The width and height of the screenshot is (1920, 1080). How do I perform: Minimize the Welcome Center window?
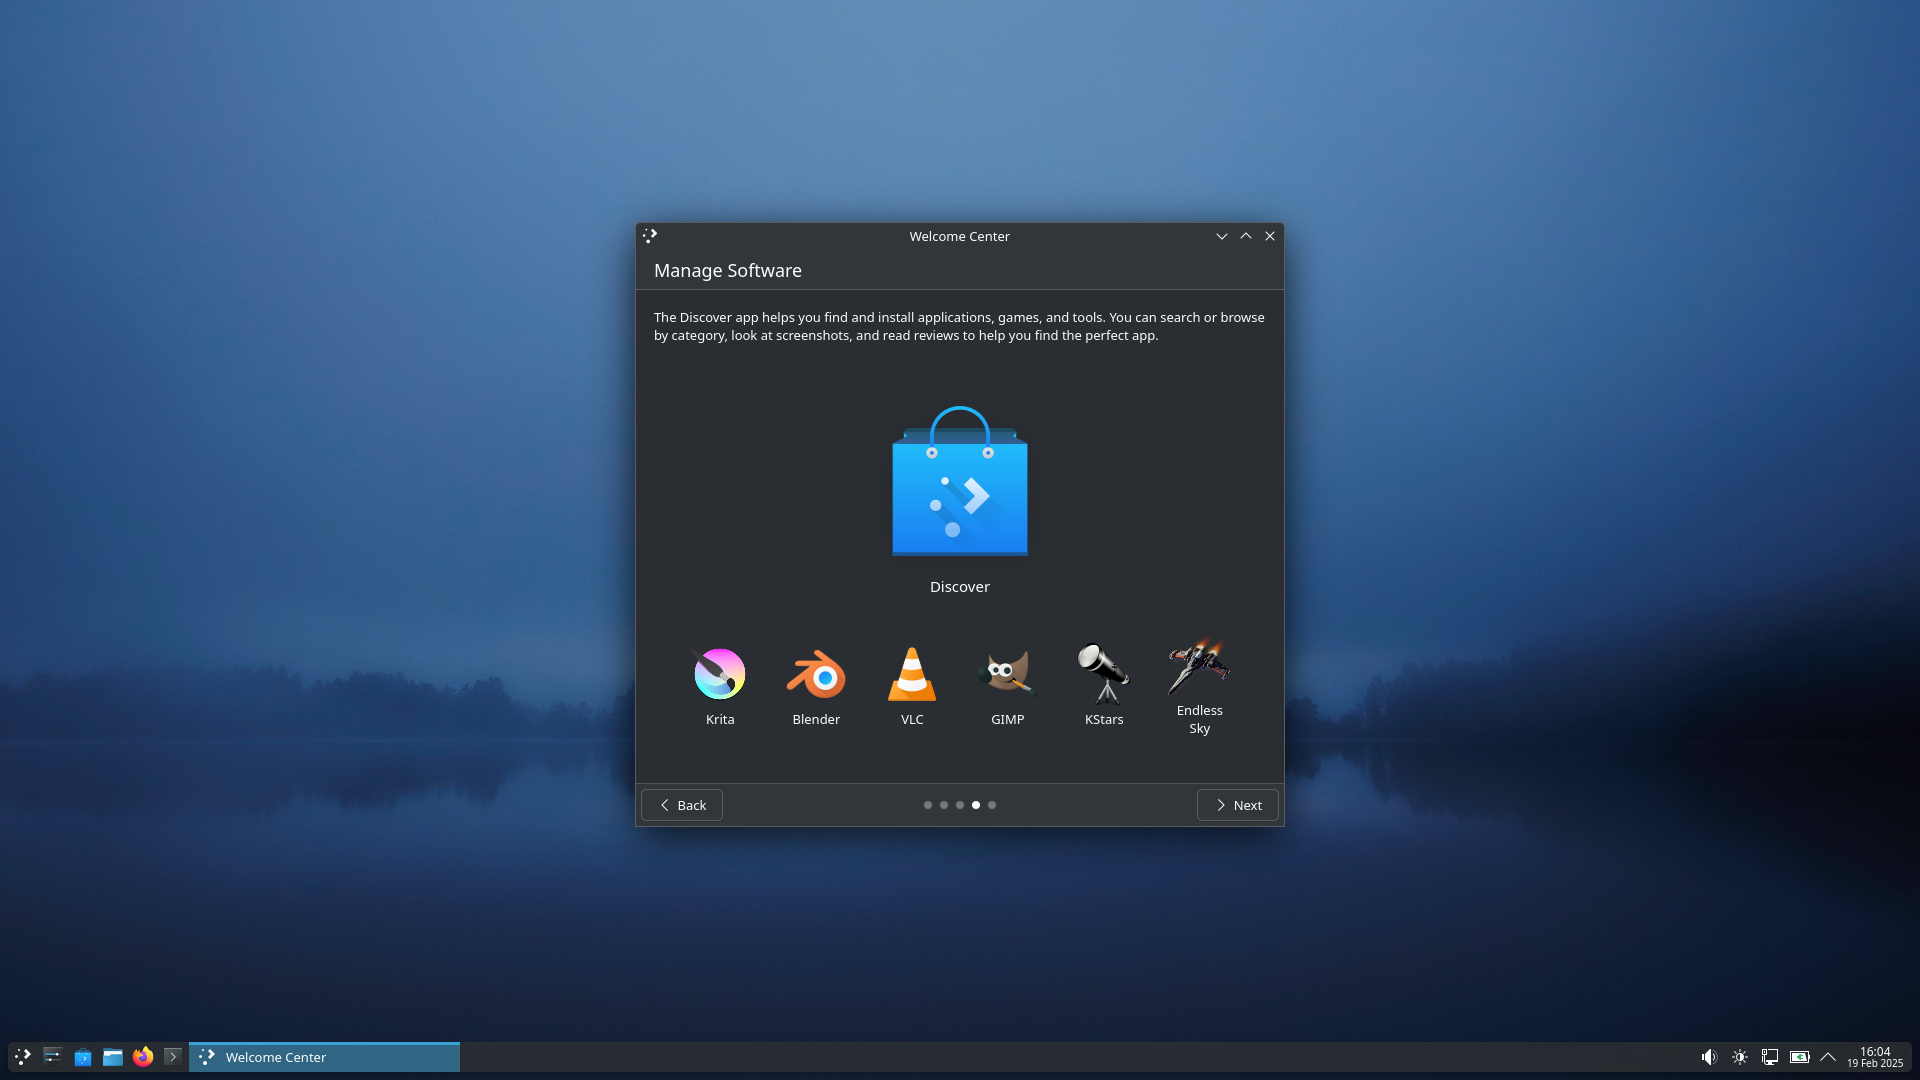pos(1222,236)
